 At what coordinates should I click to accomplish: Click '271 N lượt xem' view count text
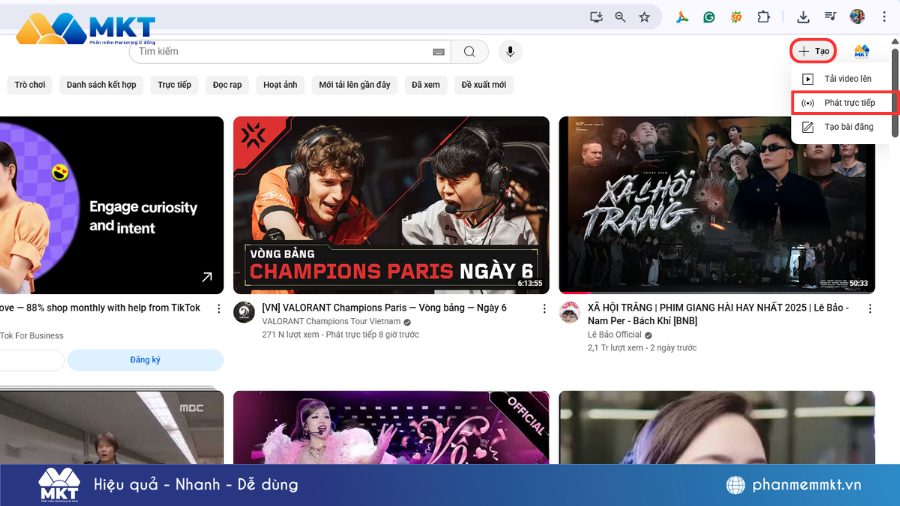pos(290,334)
